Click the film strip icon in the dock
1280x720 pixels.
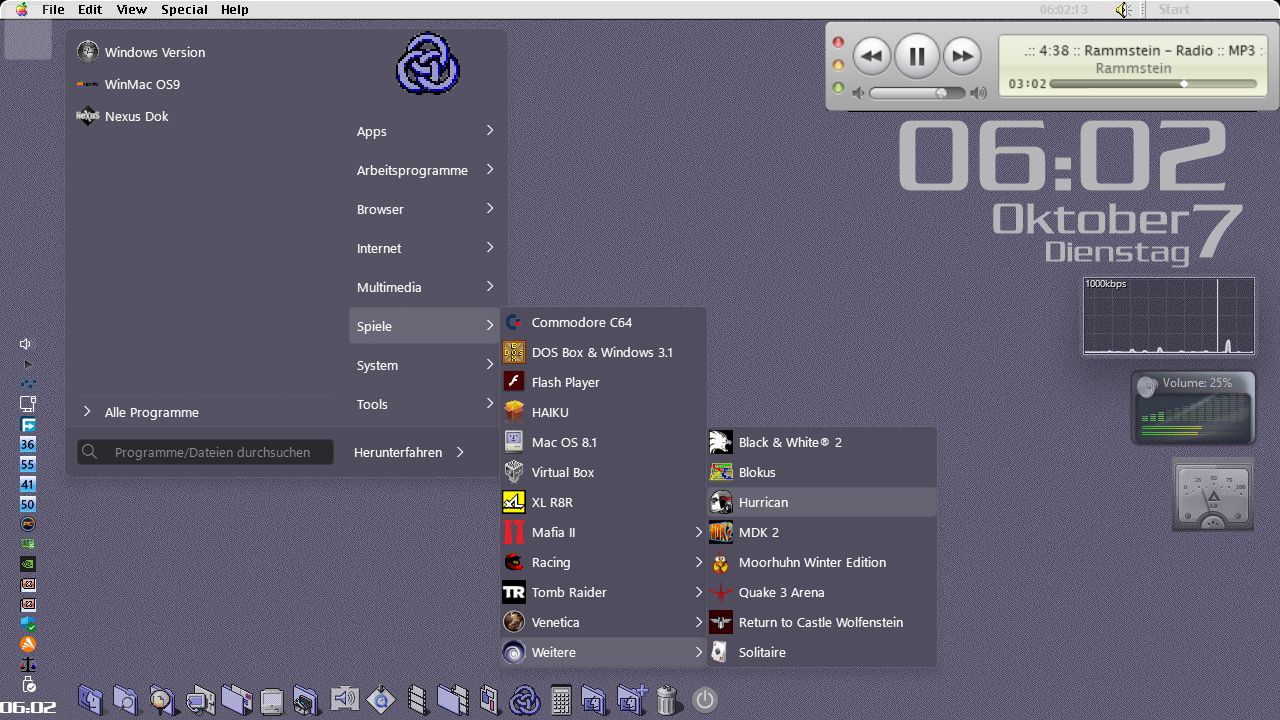pyautogui.click(x=418, y=700)
